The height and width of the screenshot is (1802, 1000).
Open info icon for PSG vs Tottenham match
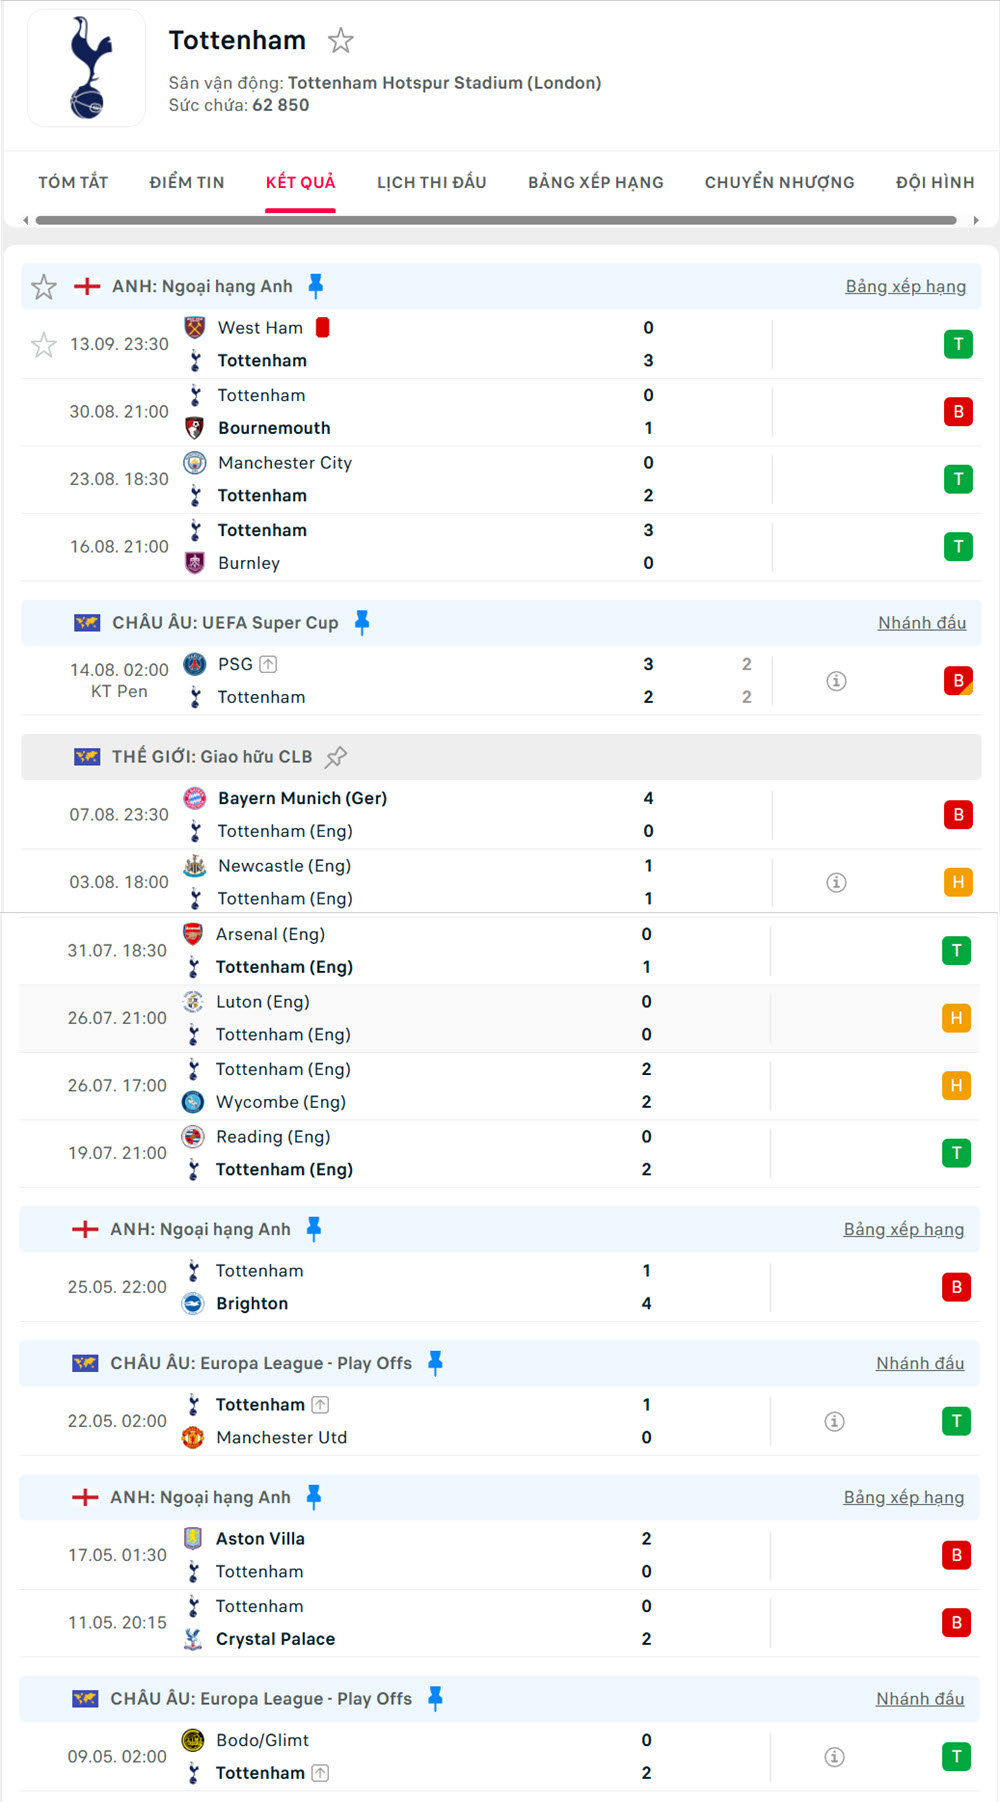[x=837, y=681]
